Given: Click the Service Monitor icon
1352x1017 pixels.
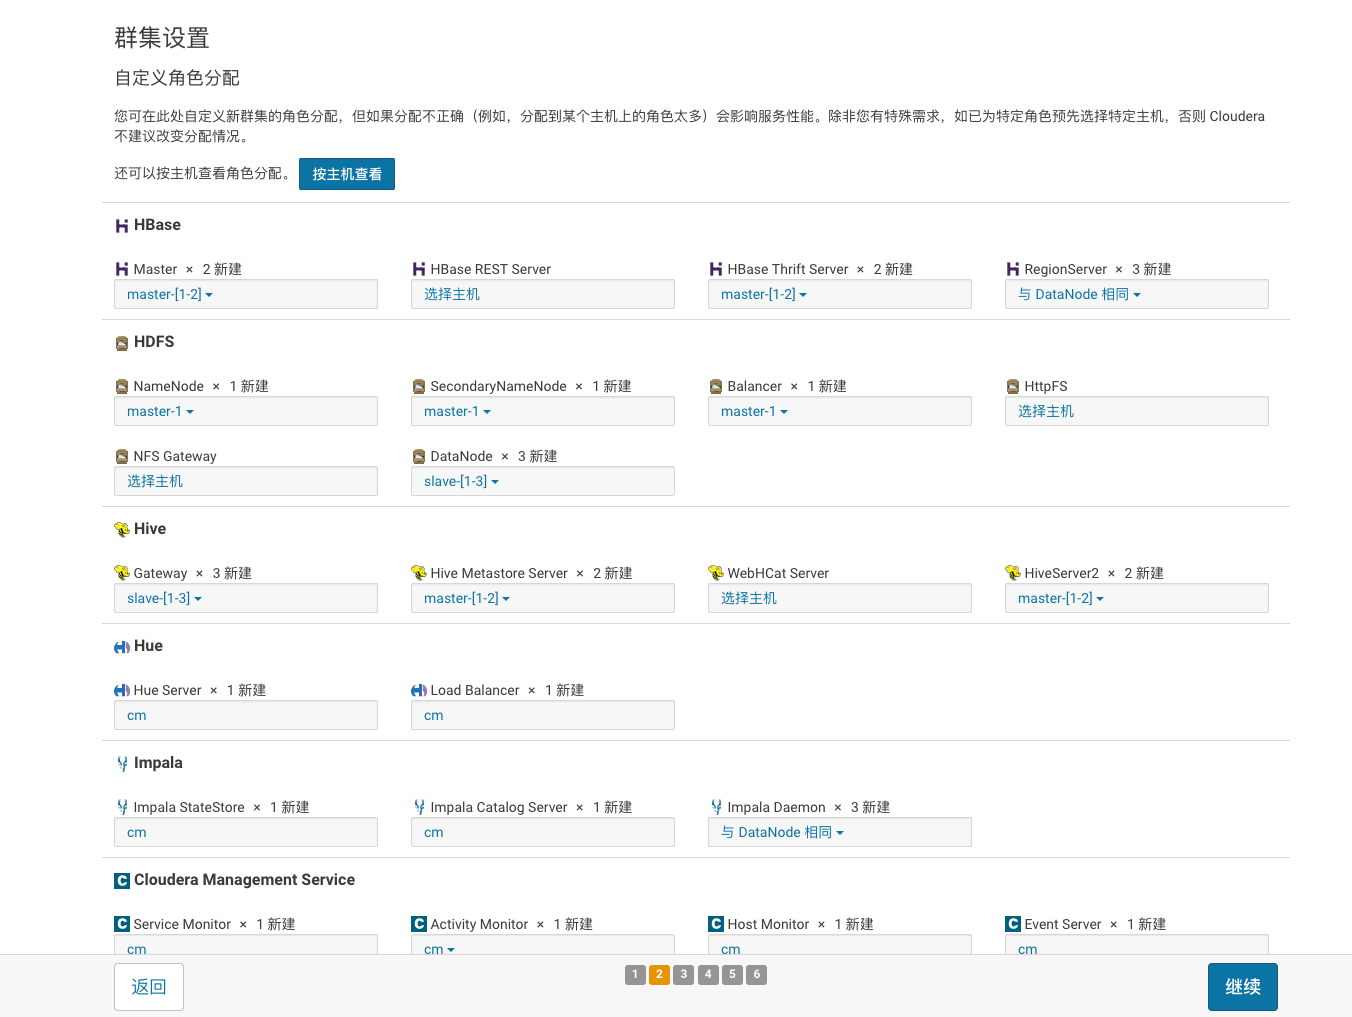Looking at the screenshot, I should click(x=122, y=924).
